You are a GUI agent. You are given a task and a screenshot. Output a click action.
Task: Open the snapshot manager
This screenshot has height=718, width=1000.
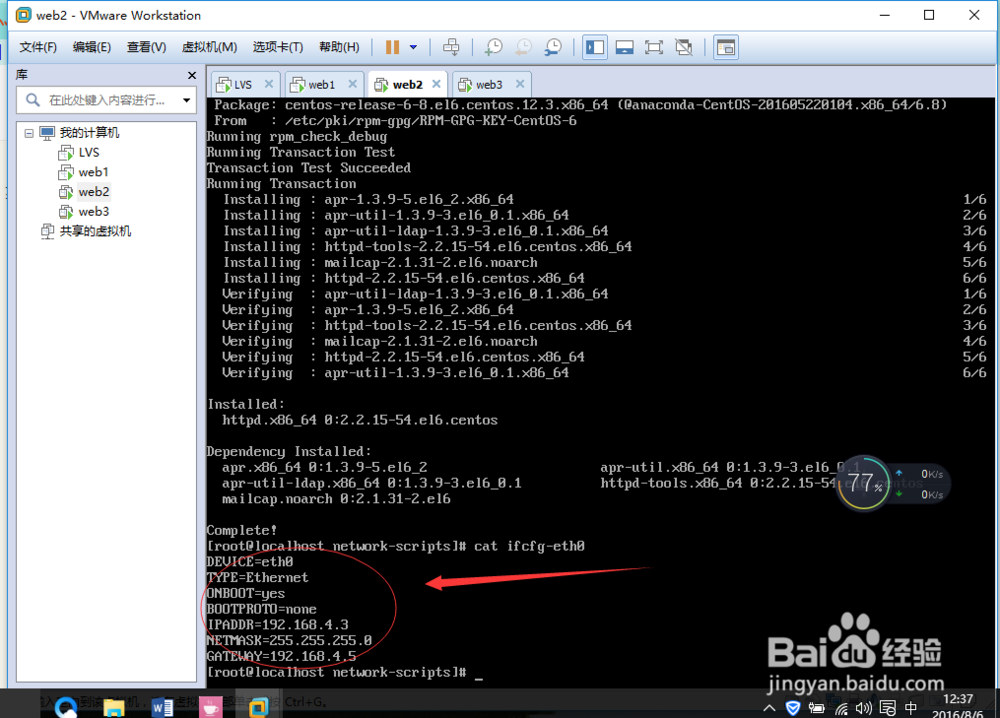pyautogui.click(x=553, y=47)
